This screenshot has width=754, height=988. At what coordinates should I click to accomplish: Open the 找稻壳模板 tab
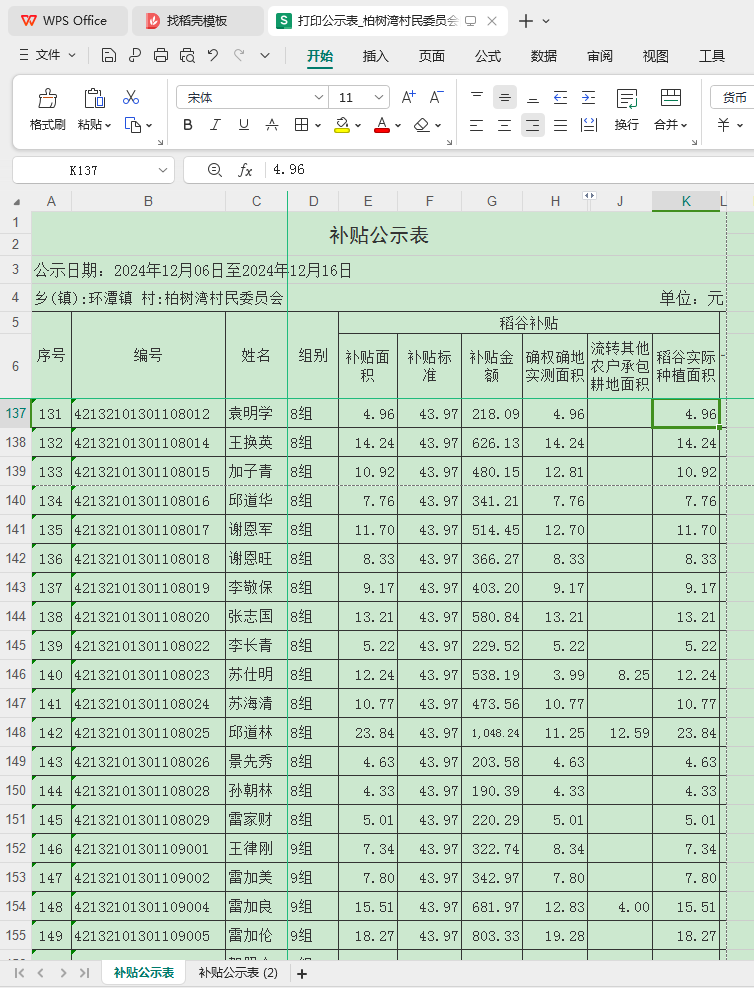point(197,21)
